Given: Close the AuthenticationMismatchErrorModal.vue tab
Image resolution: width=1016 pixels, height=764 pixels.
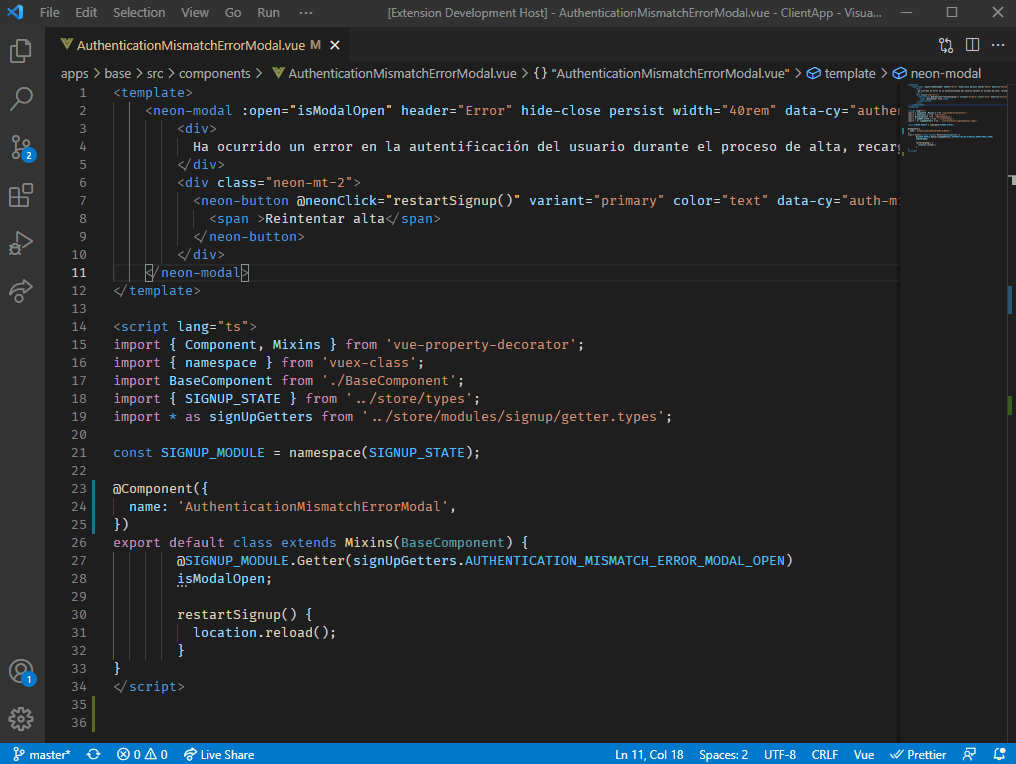Looking at the screenshot, I should 334,45.
